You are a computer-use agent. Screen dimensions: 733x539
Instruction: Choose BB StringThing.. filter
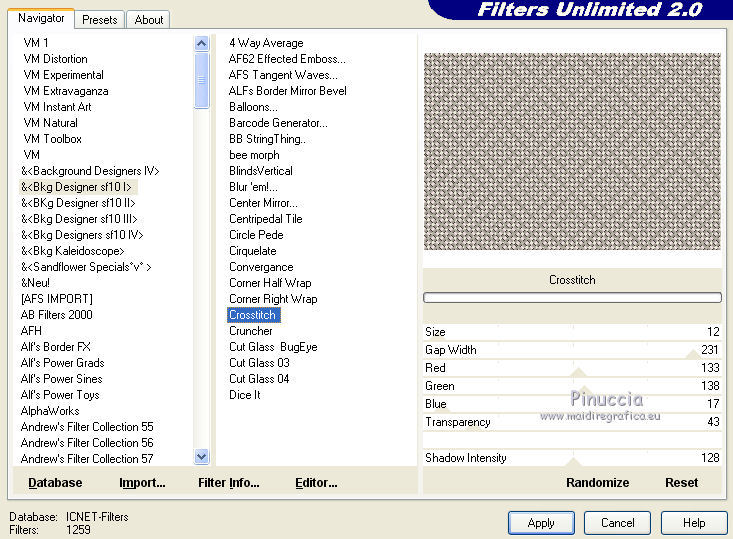(267, 139)
